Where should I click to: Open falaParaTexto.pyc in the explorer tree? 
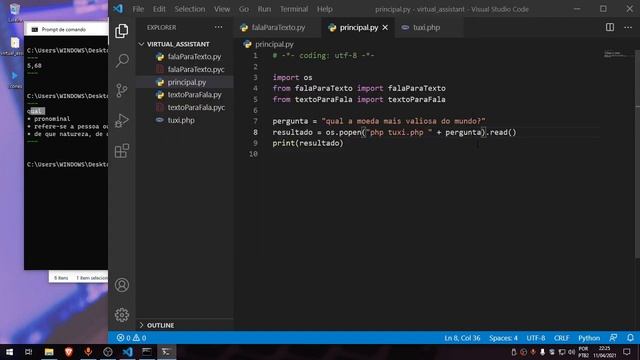196,69
